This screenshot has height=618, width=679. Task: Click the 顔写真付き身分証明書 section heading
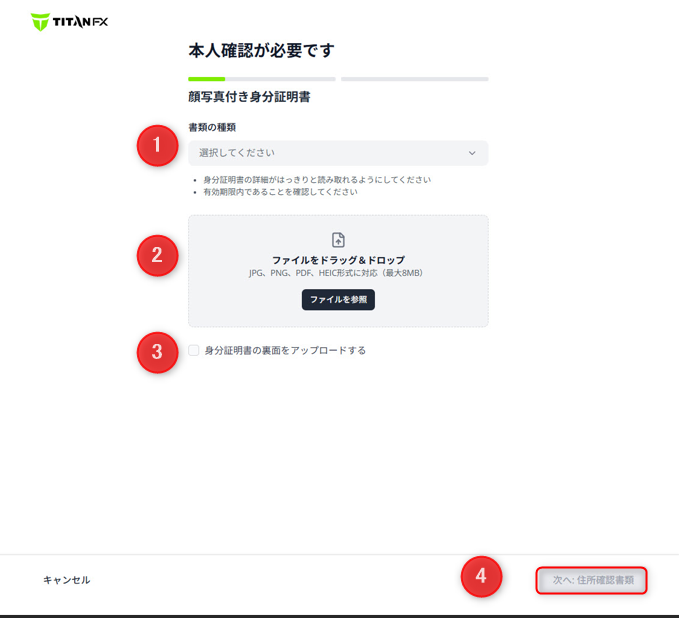249,98
